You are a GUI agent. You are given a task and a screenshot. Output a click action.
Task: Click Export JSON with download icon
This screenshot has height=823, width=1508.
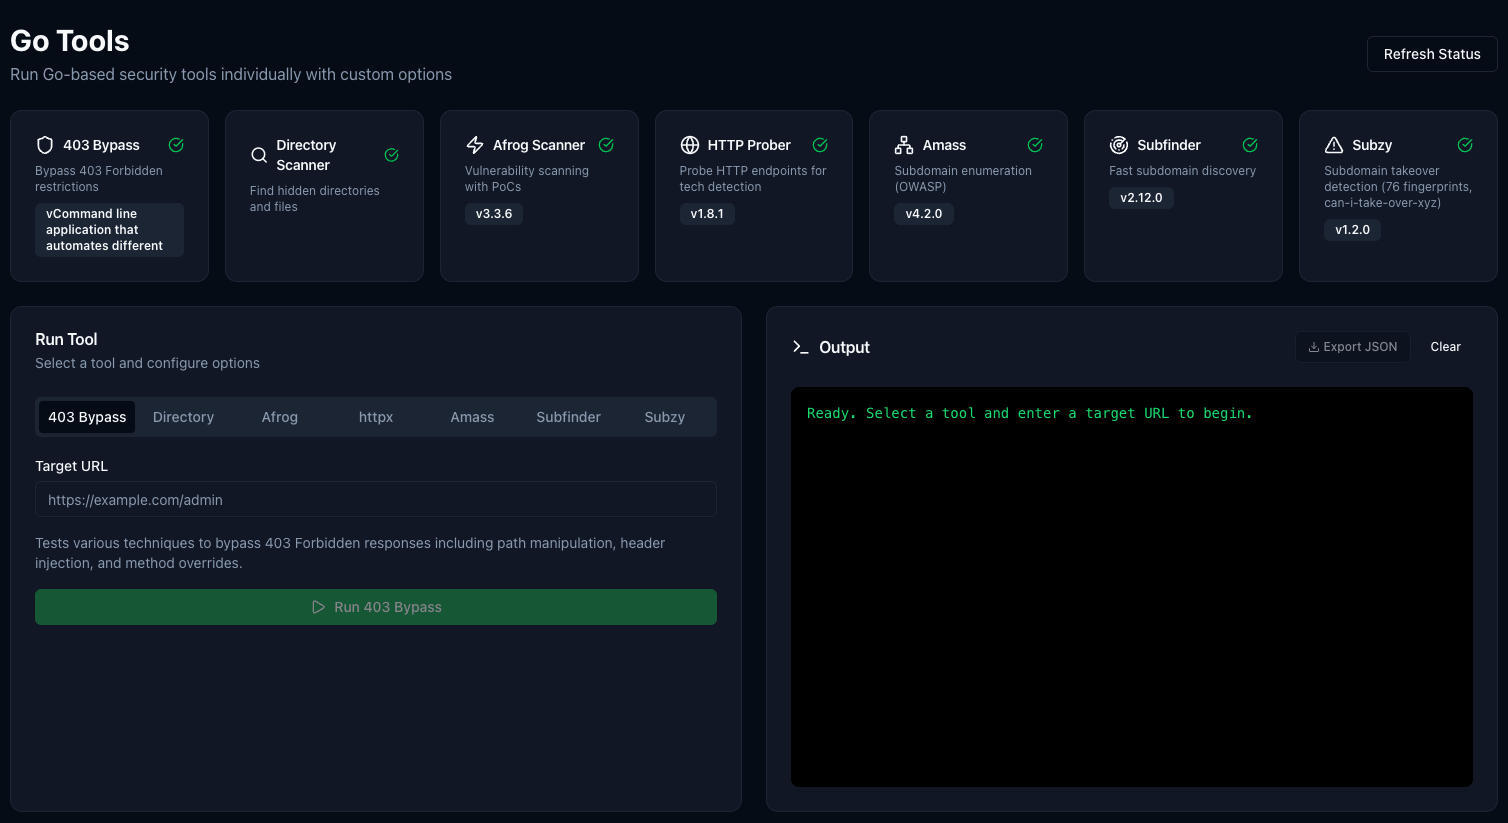coord(1352,346)
